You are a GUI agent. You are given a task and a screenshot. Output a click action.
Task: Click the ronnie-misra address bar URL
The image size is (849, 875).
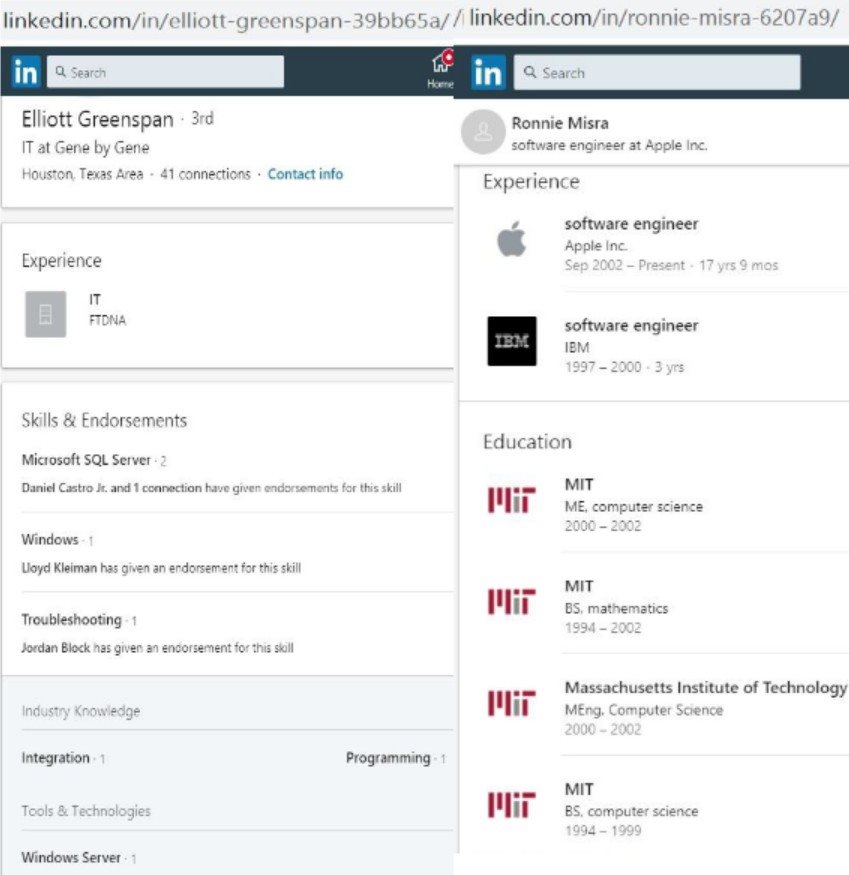coord(654,18)
